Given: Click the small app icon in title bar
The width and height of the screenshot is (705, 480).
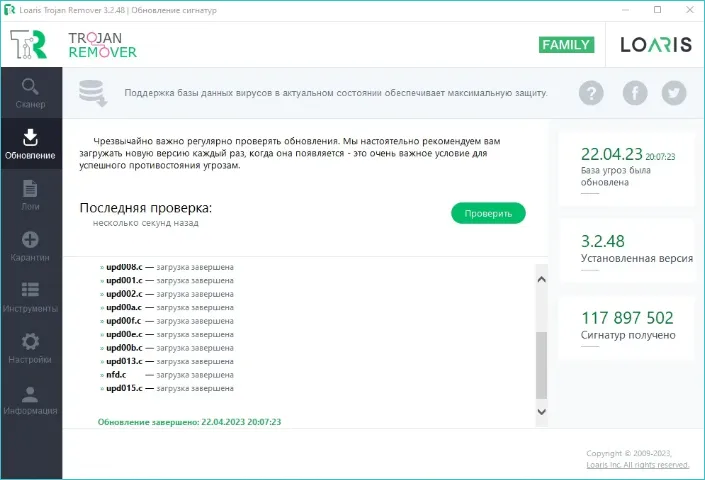Looking at the screenshot, I should 9,10.
